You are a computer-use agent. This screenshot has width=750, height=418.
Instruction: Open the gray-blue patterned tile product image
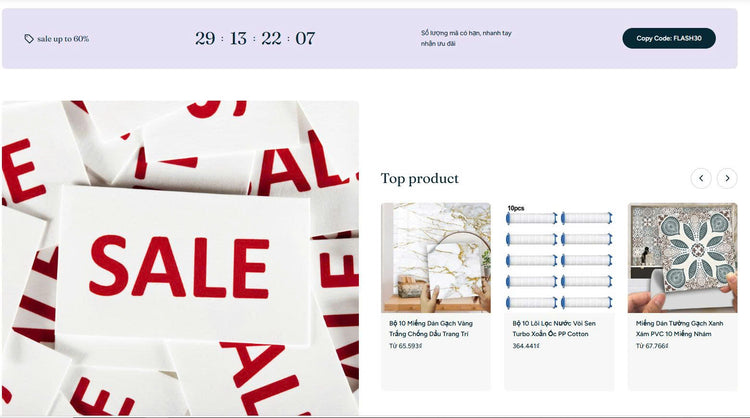pyautogui.click(x=683, y=258)
